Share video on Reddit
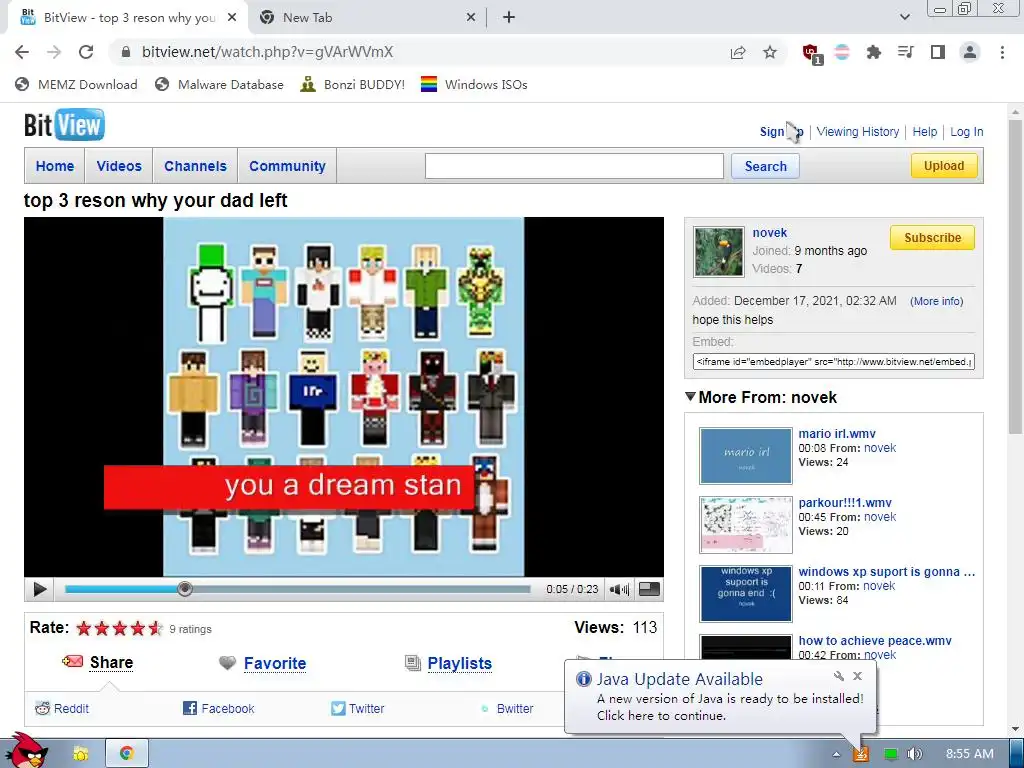 point(62,709)
